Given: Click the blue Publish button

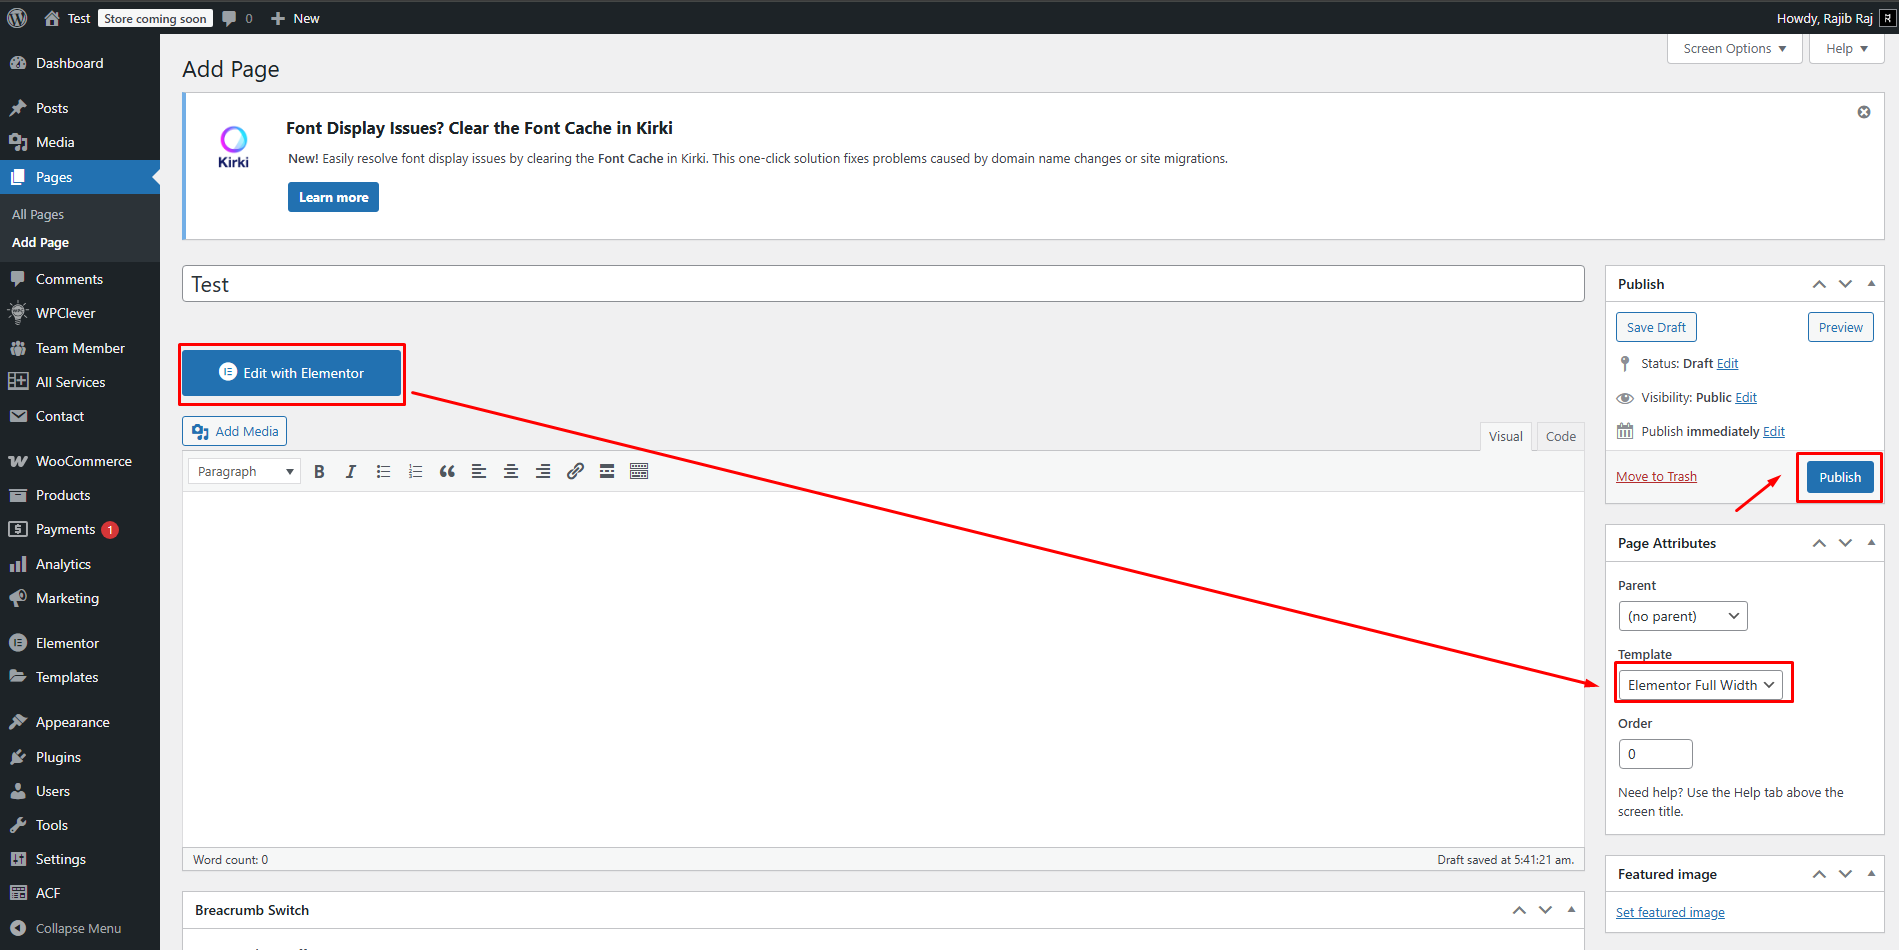Looking at the screenshot, I should coord(1840,477).
